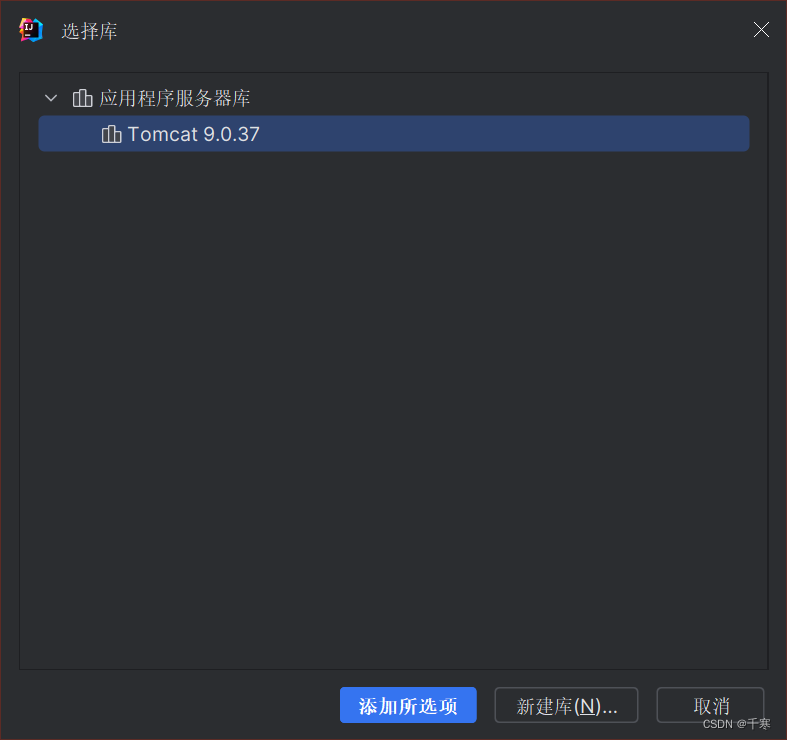Cancel with the 取消 button
Image resolution: width=787 pixels, height=740 pixels.
(710, 705)
